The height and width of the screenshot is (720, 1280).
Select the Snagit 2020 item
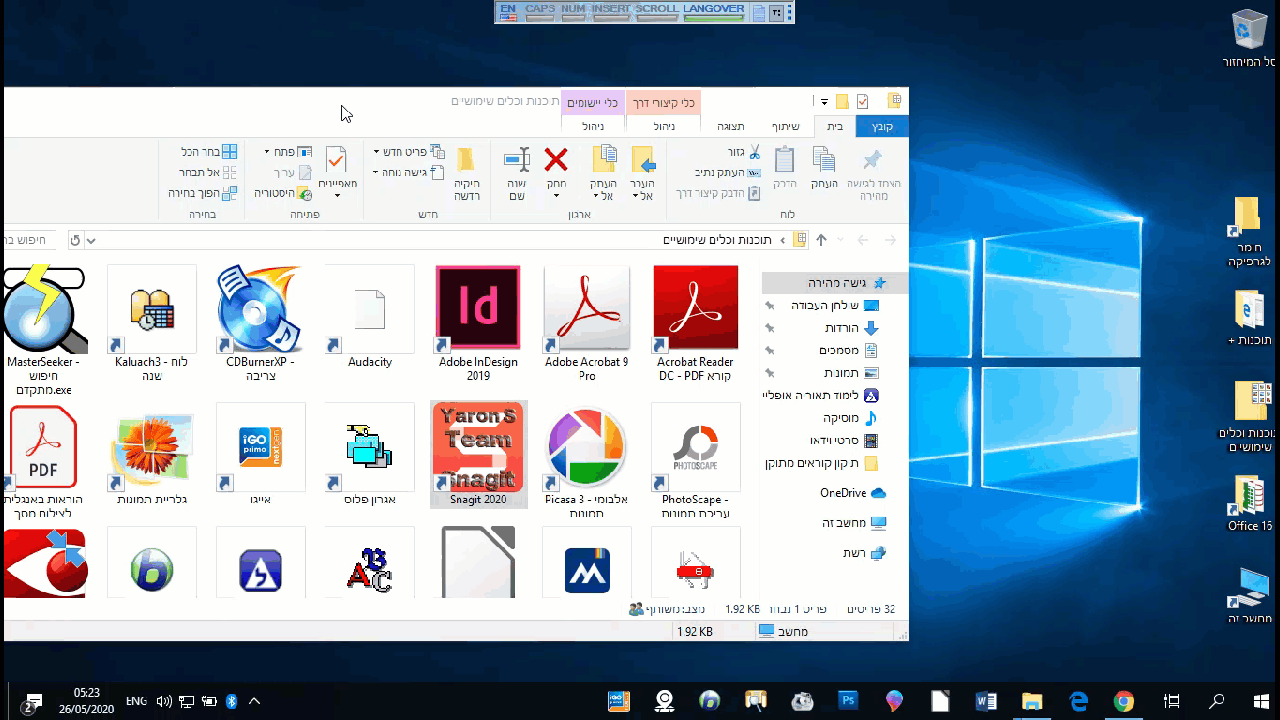pyautogui.click(x=478, y=455)
